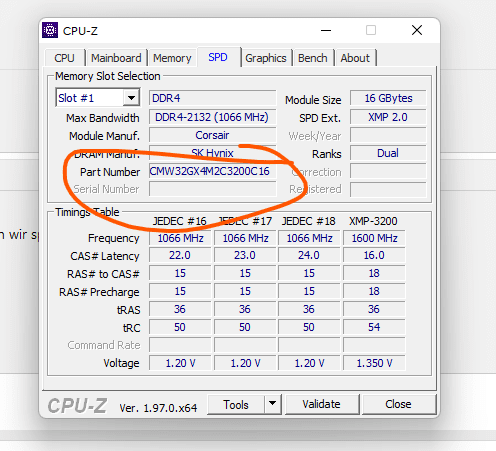Image resolution: width=496 pixels, height=451 pixels.
Task: Click the XMP tRAS value 36
Action: point(374,309)
